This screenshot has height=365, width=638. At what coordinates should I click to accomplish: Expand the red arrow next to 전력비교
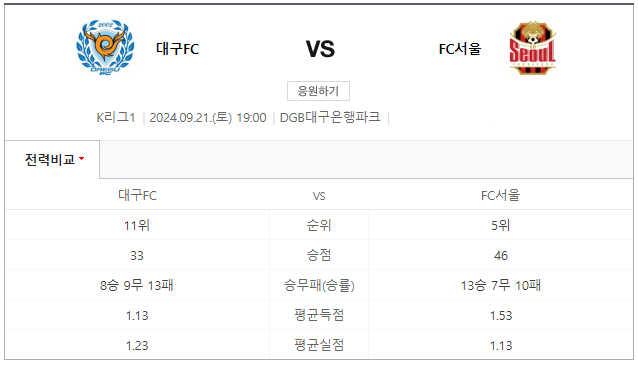point(81,159)
